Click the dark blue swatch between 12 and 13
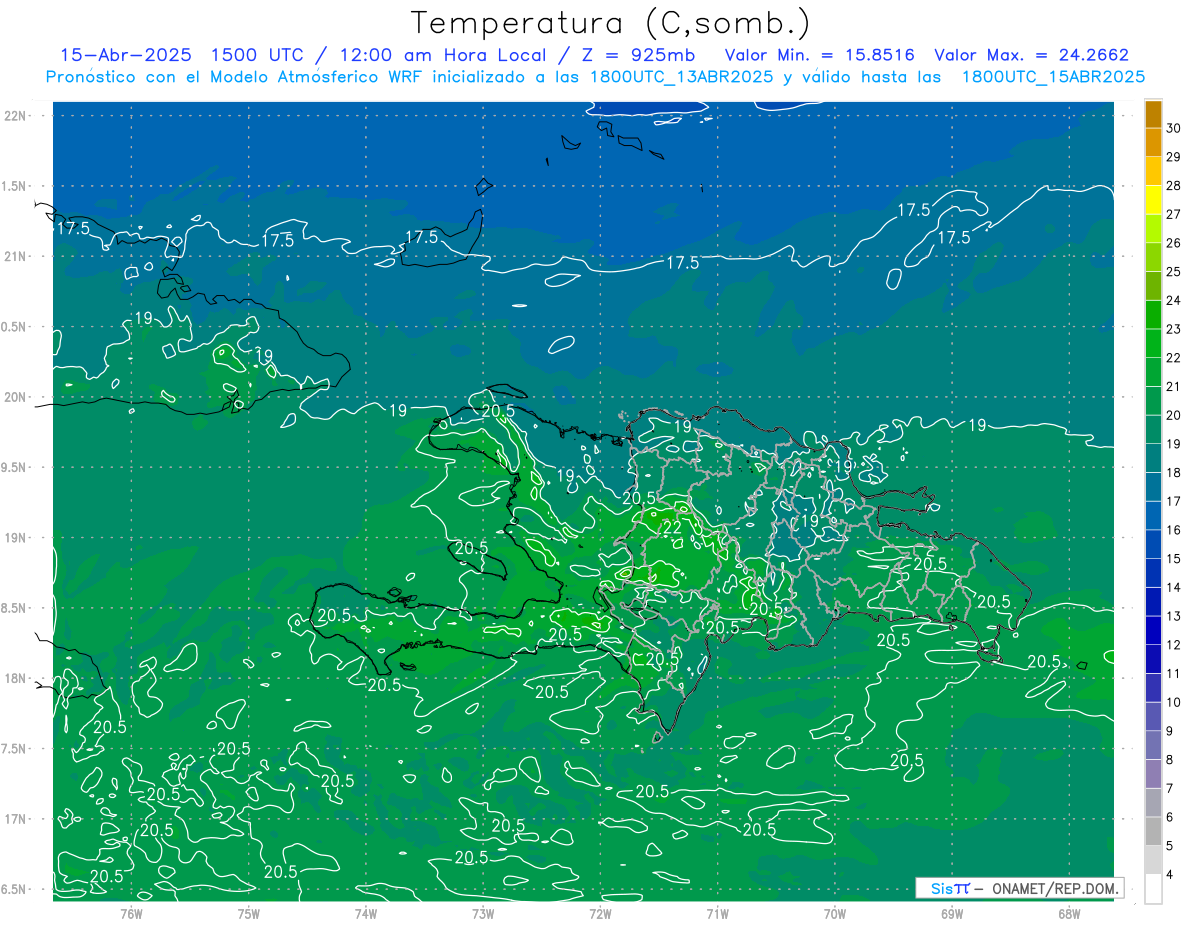The image size is (1200, 927). tap(1154, 630)
